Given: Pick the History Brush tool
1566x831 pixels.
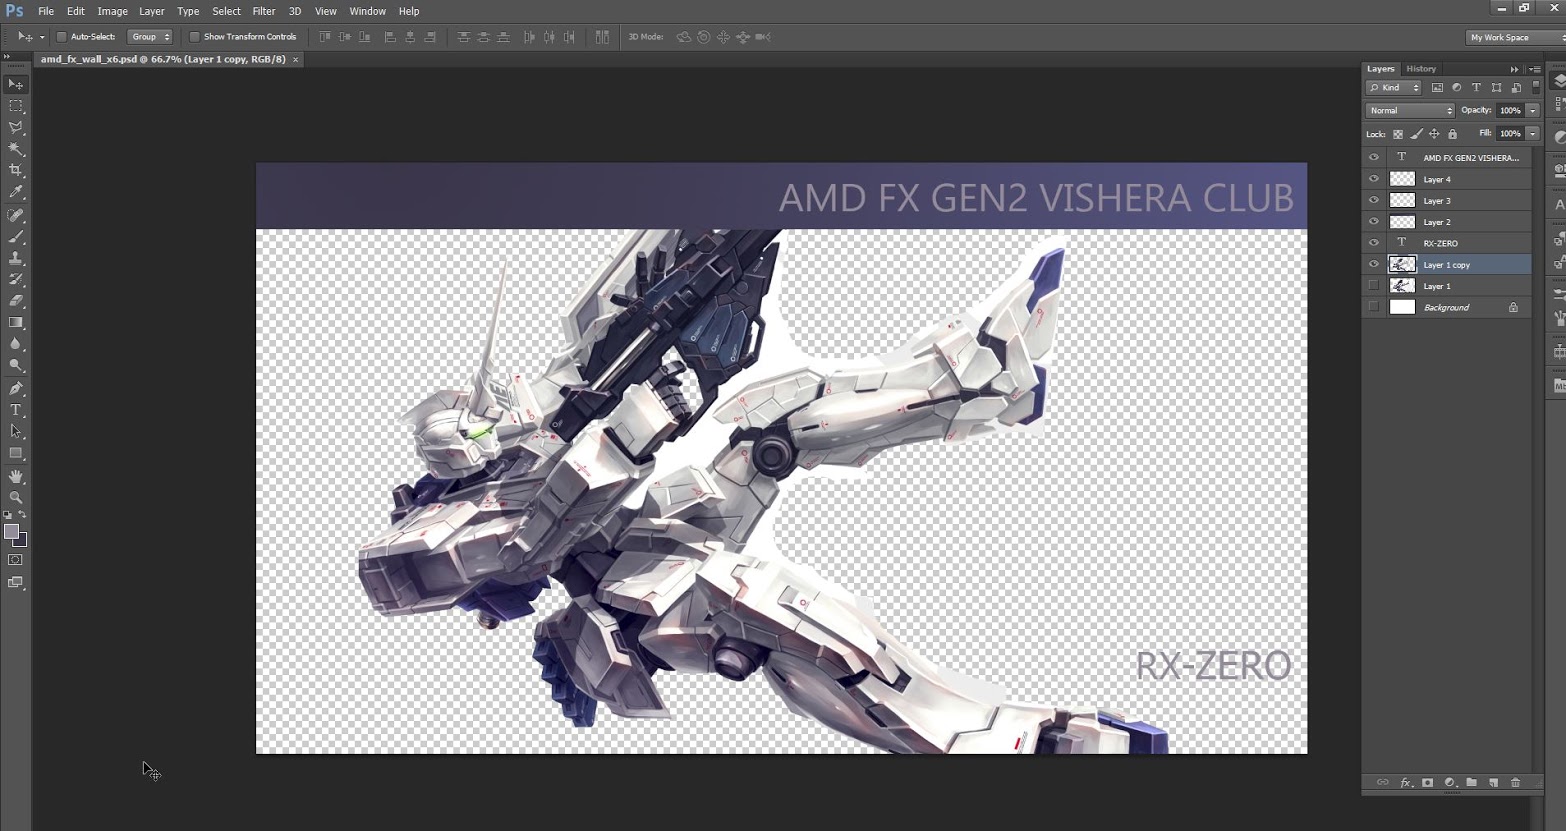Looking at the screenshot, I should [16, 279].
